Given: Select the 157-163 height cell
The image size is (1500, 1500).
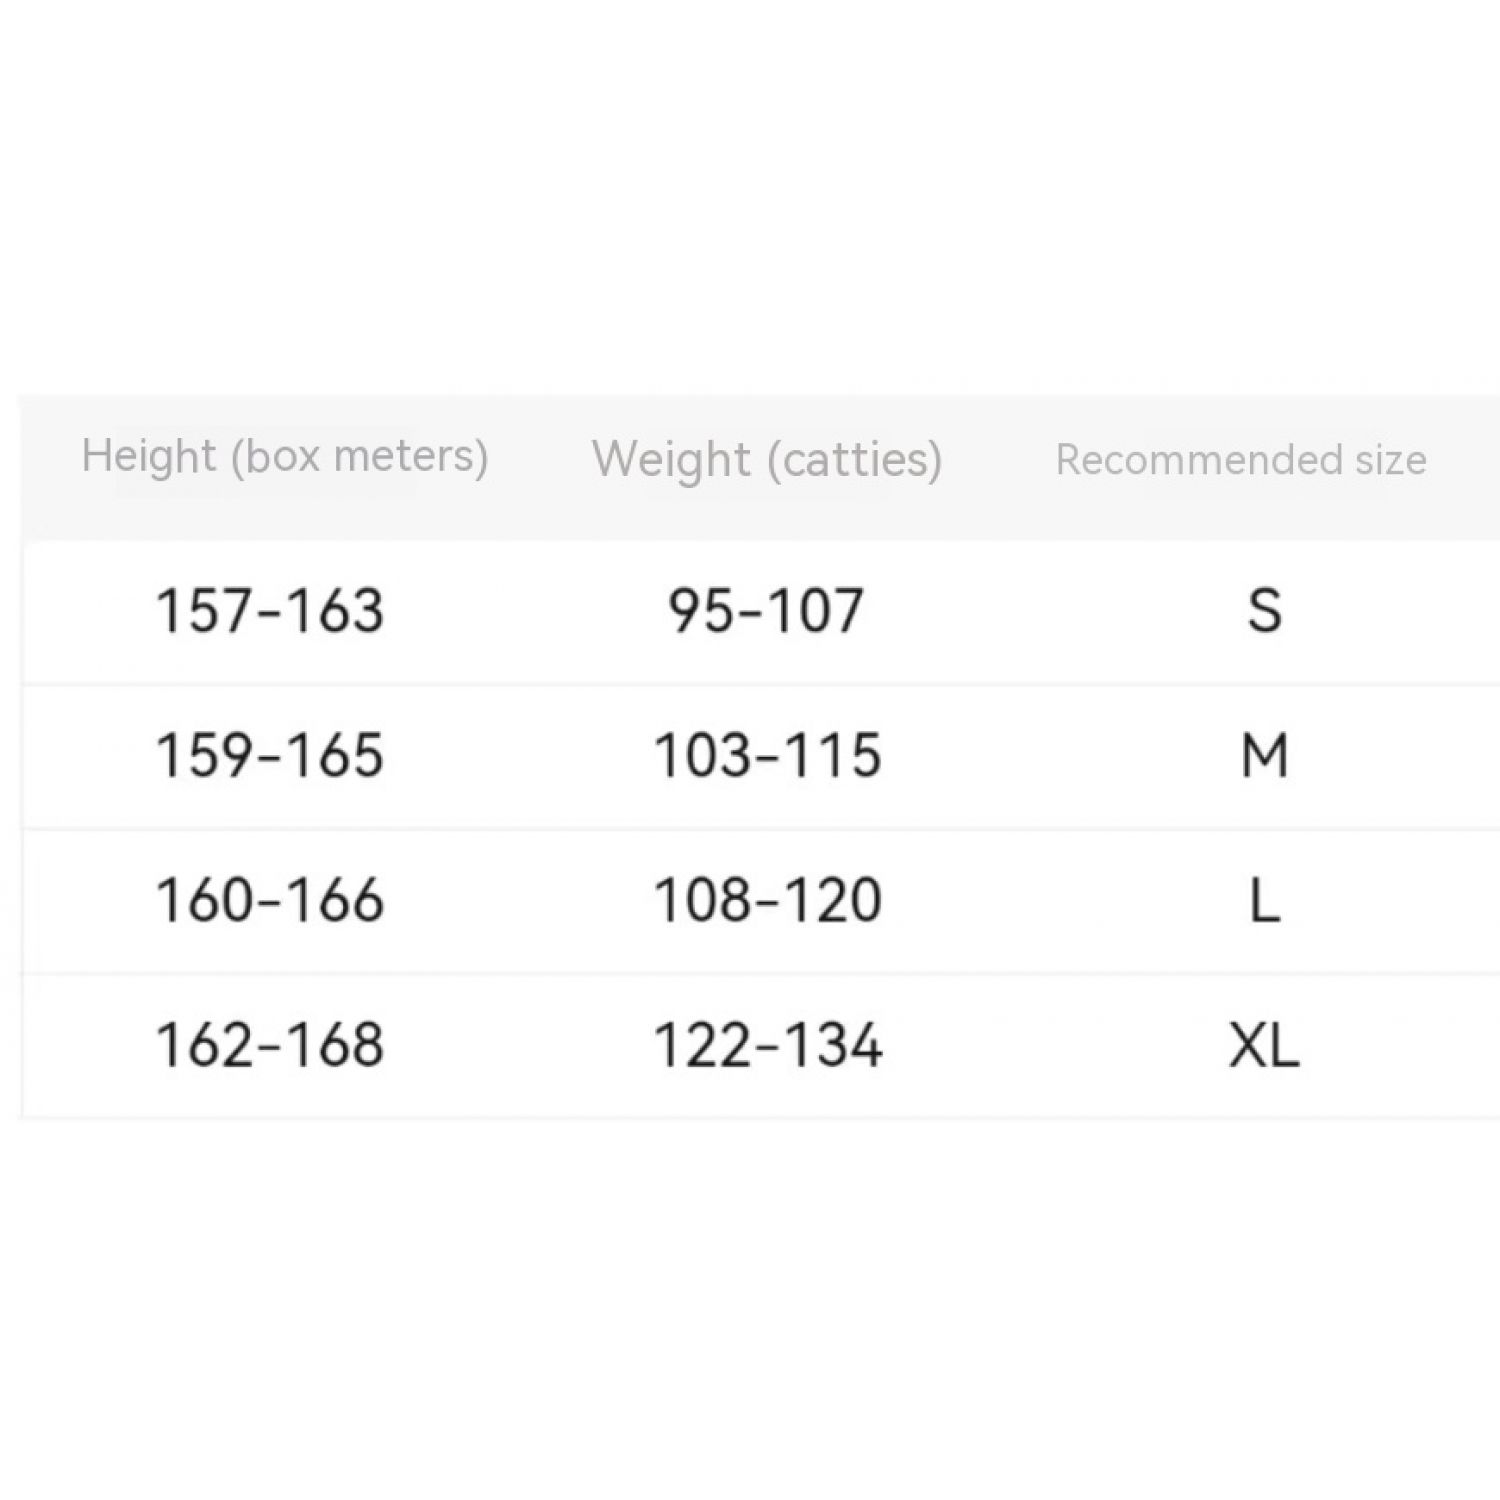Looking at the screenshot, I should tap(270, 610).
